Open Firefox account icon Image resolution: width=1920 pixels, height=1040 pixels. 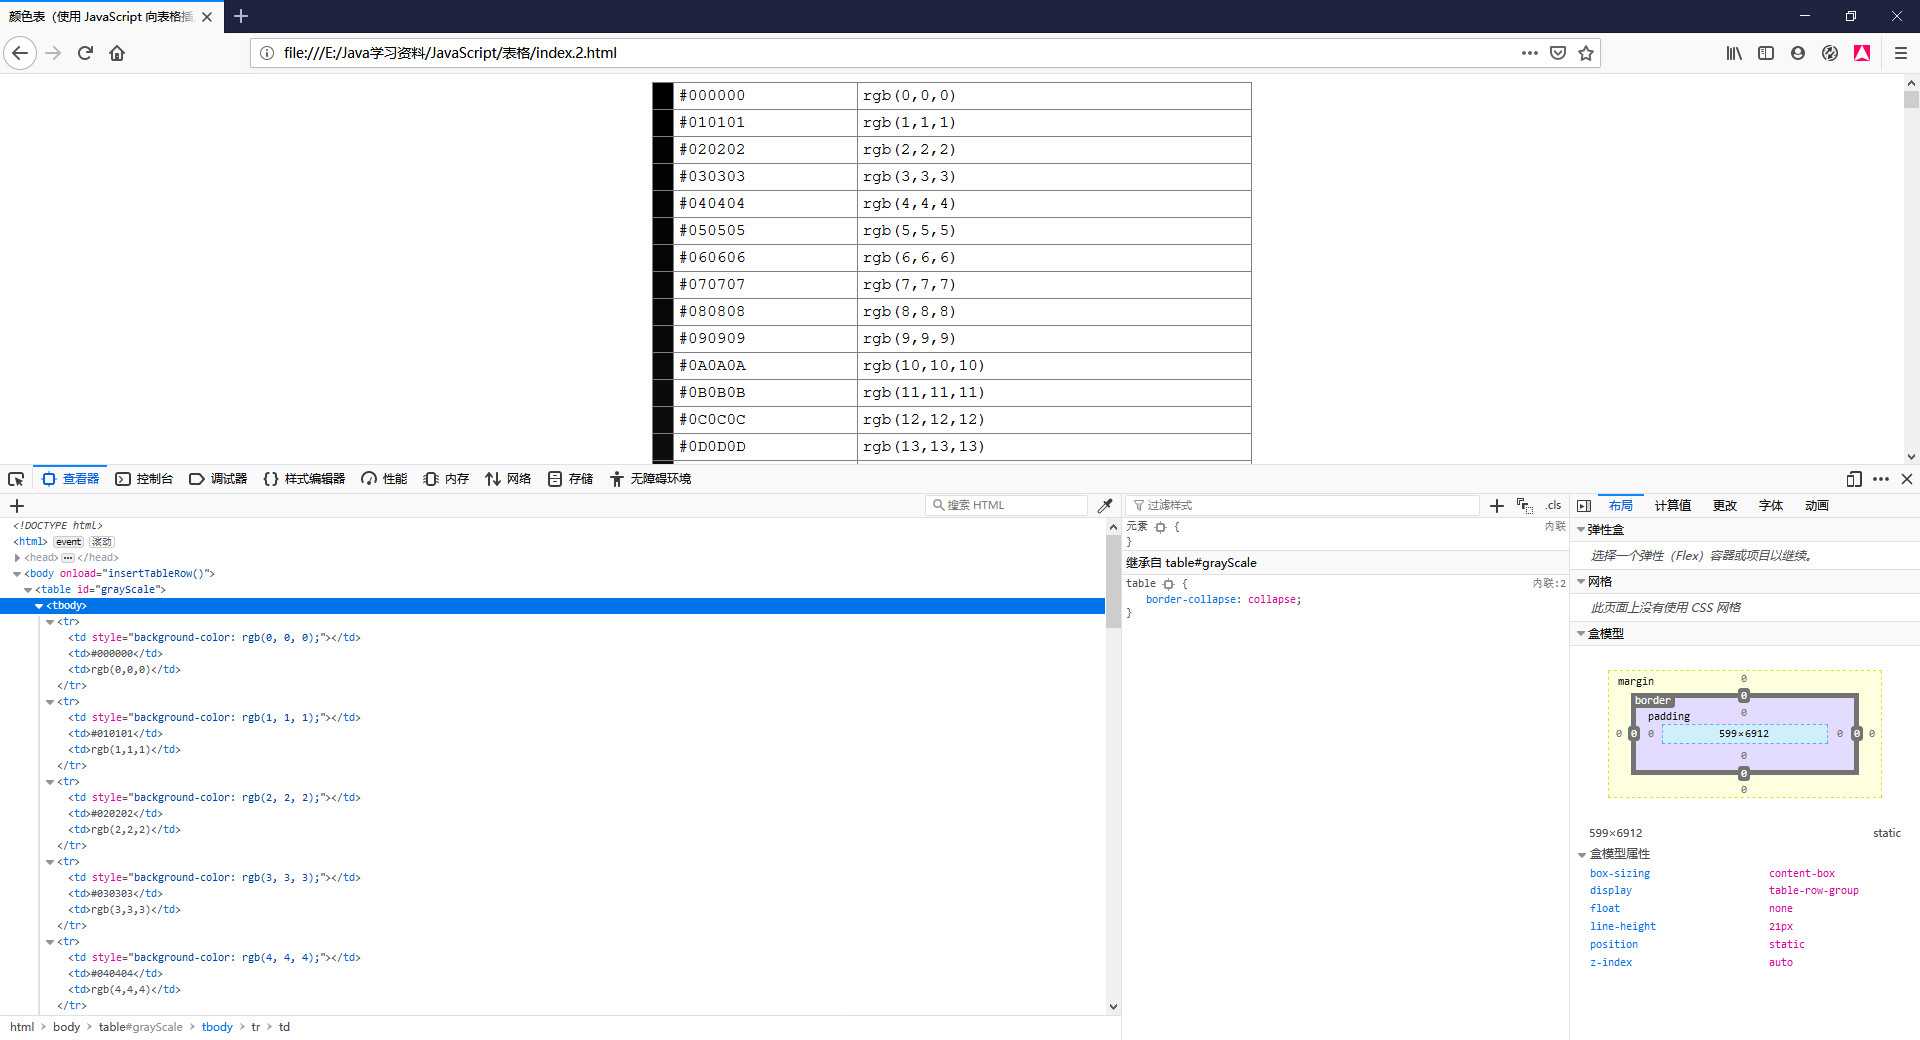pyautogui.click(x=1798, y=53)
